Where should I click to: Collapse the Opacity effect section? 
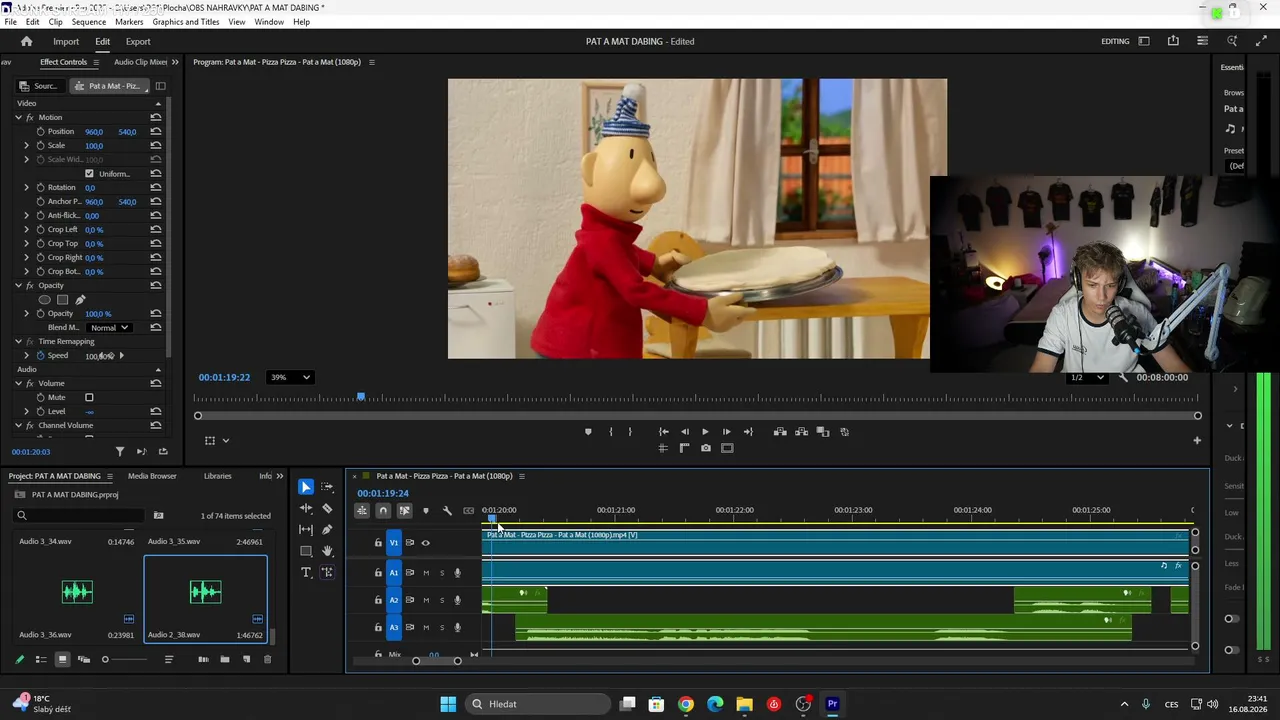point(18,285)
